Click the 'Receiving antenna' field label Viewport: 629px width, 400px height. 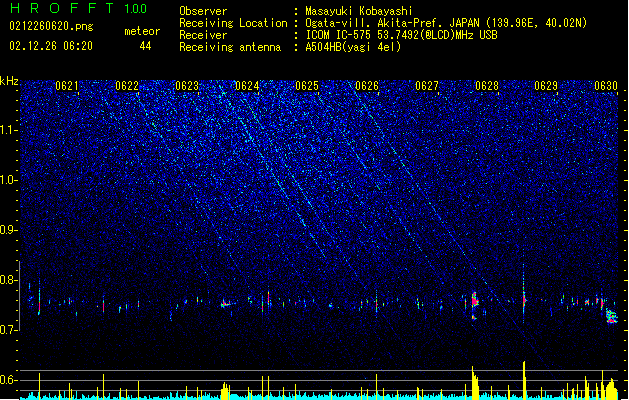[x=230, y=47]
